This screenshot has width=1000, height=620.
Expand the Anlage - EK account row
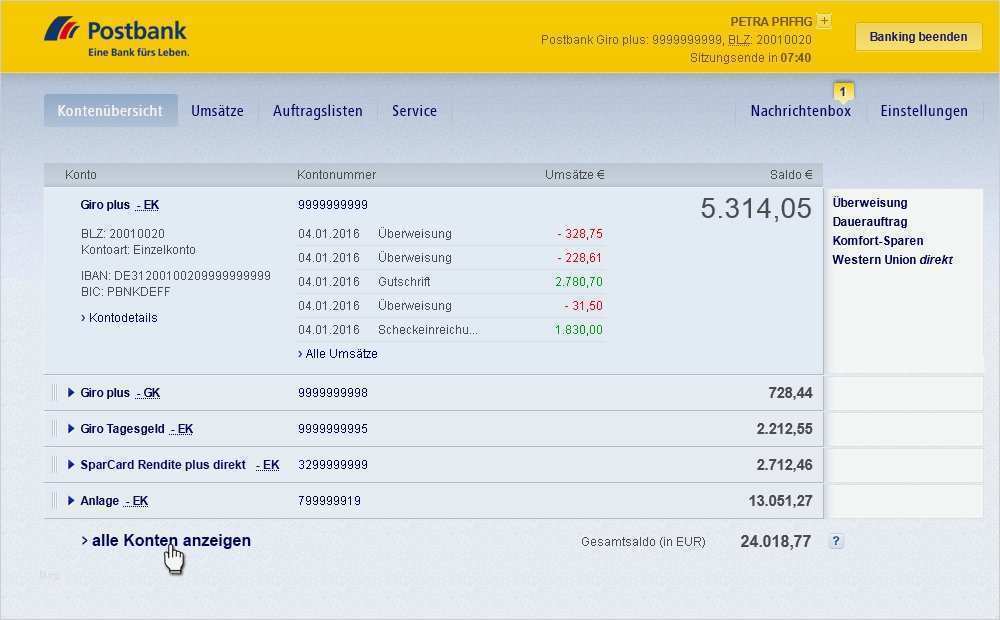(70, 500)
